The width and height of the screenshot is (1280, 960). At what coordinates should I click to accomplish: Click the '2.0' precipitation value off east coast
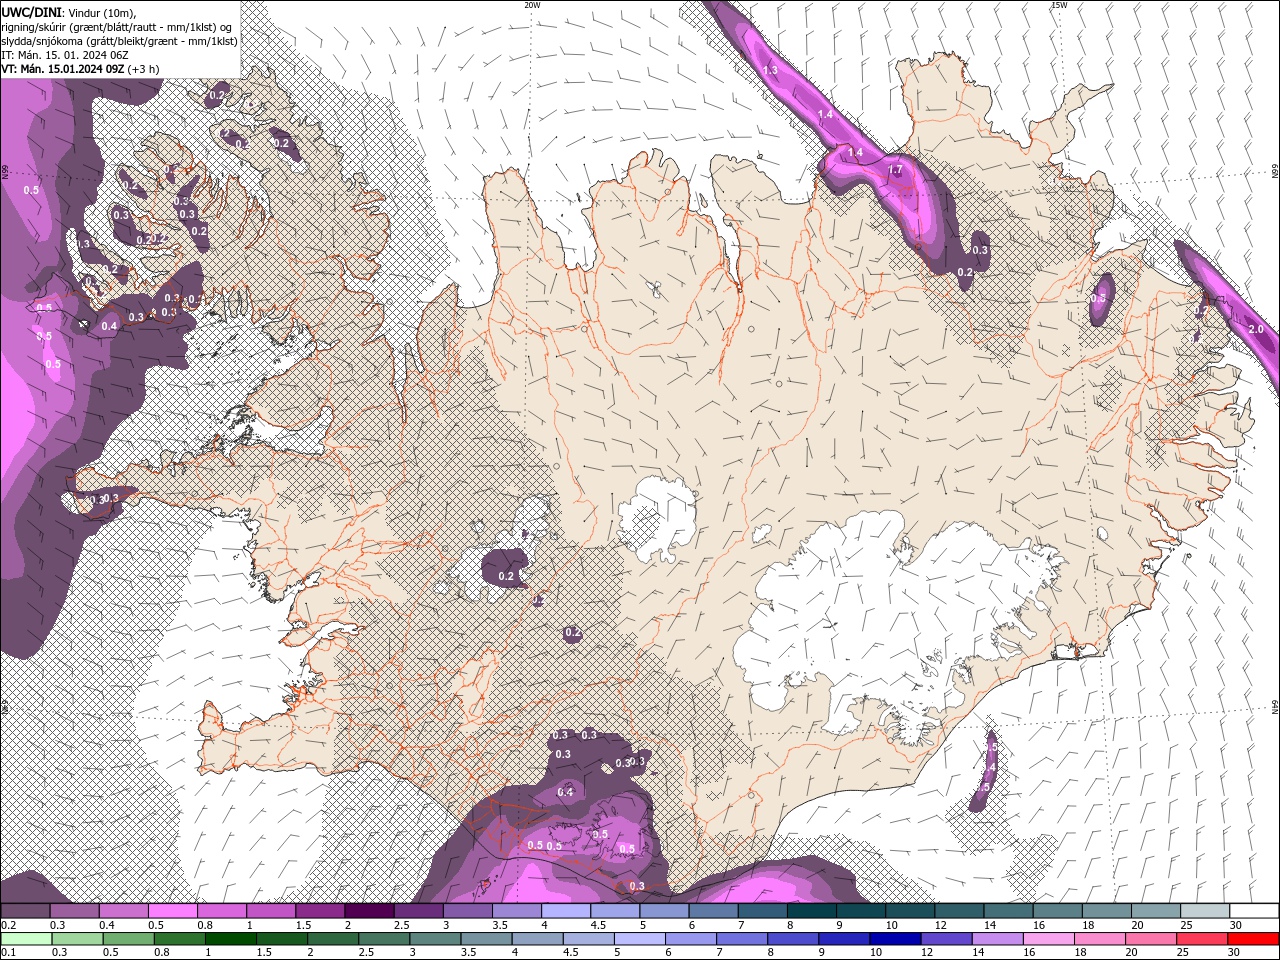click(x=1256, y=329)
